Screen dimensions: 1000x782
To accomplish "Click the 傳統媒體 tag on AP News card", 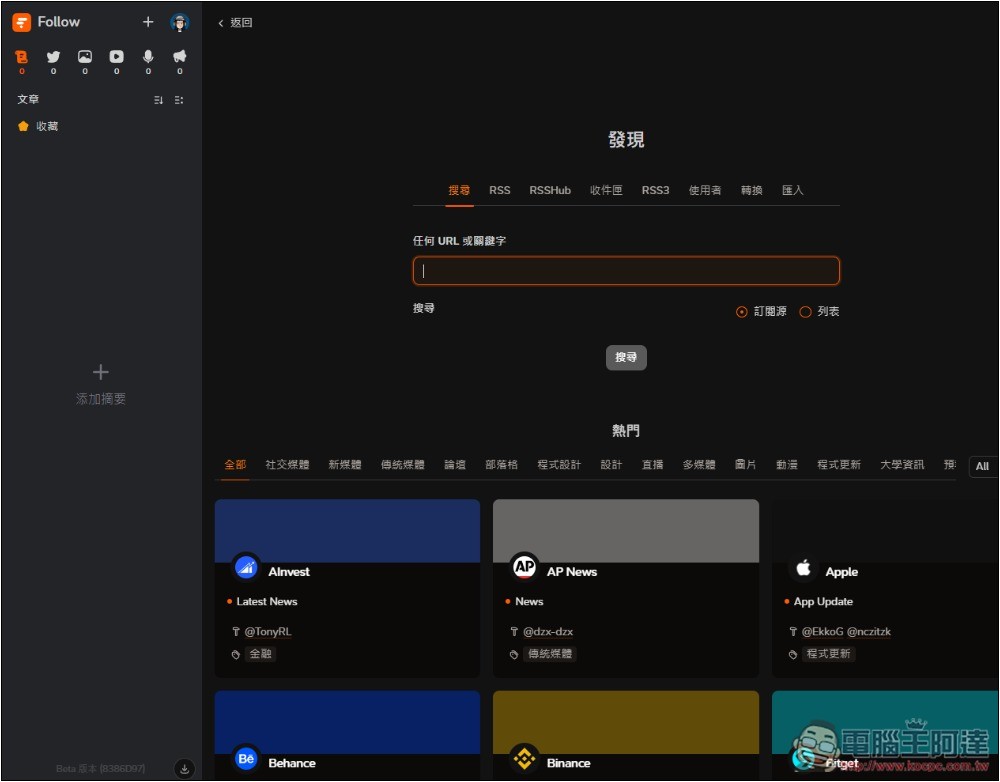I will tap(550, 654).
